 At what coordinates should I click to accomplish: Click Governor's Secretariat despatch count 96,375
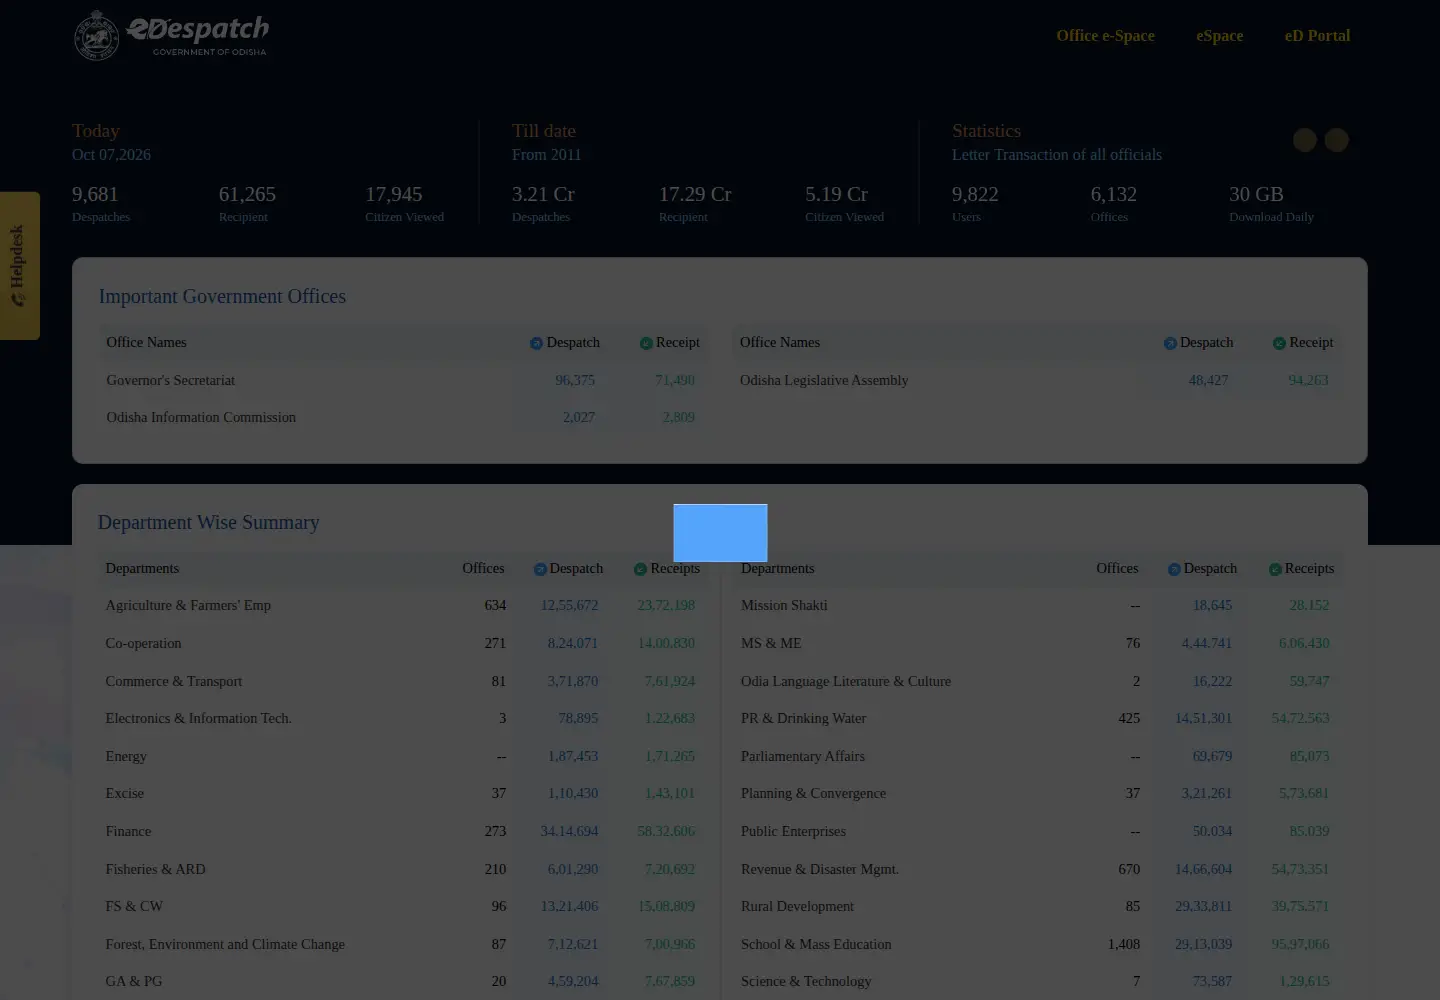coord(575,380)
